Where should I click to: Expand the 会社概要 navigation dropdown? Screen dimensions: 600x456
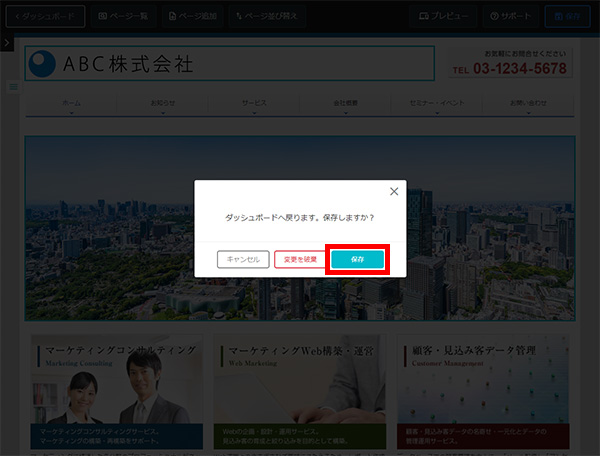pyautogui.click(x=346, y=106)
